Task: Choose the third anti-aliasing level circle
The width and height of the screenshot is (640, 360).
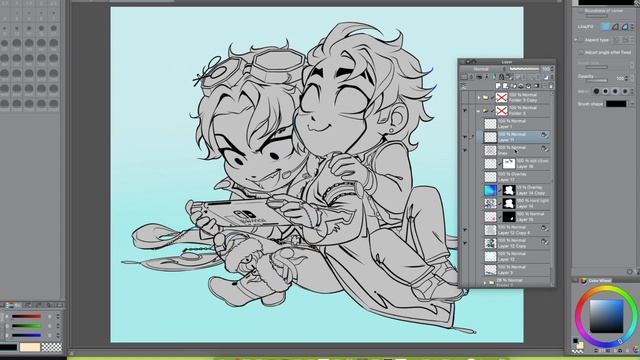Action: click(615, 91)
